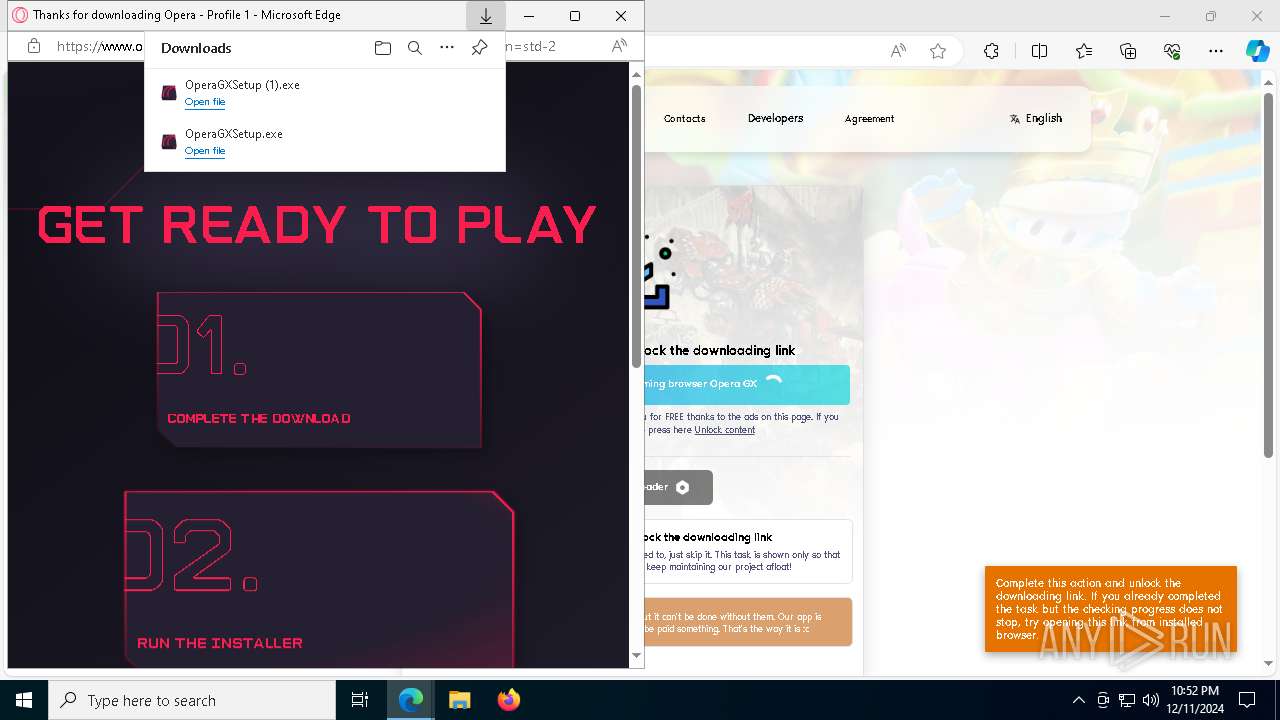Click Read aloud icon in background Edge window
The image size is (1280, 720).
tap(898, 51)
